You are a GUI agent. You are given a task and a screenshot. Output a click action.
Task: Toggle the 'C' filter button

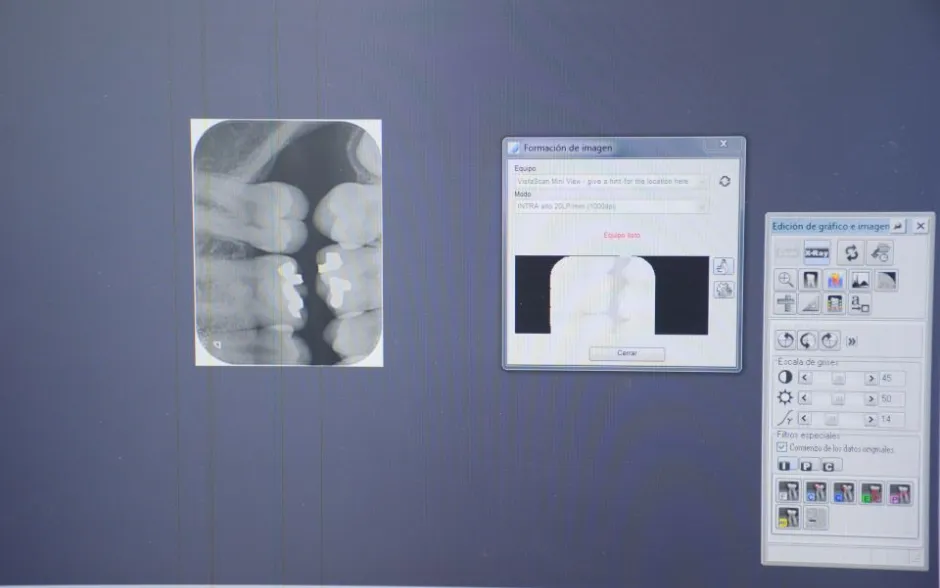(831, 466)
